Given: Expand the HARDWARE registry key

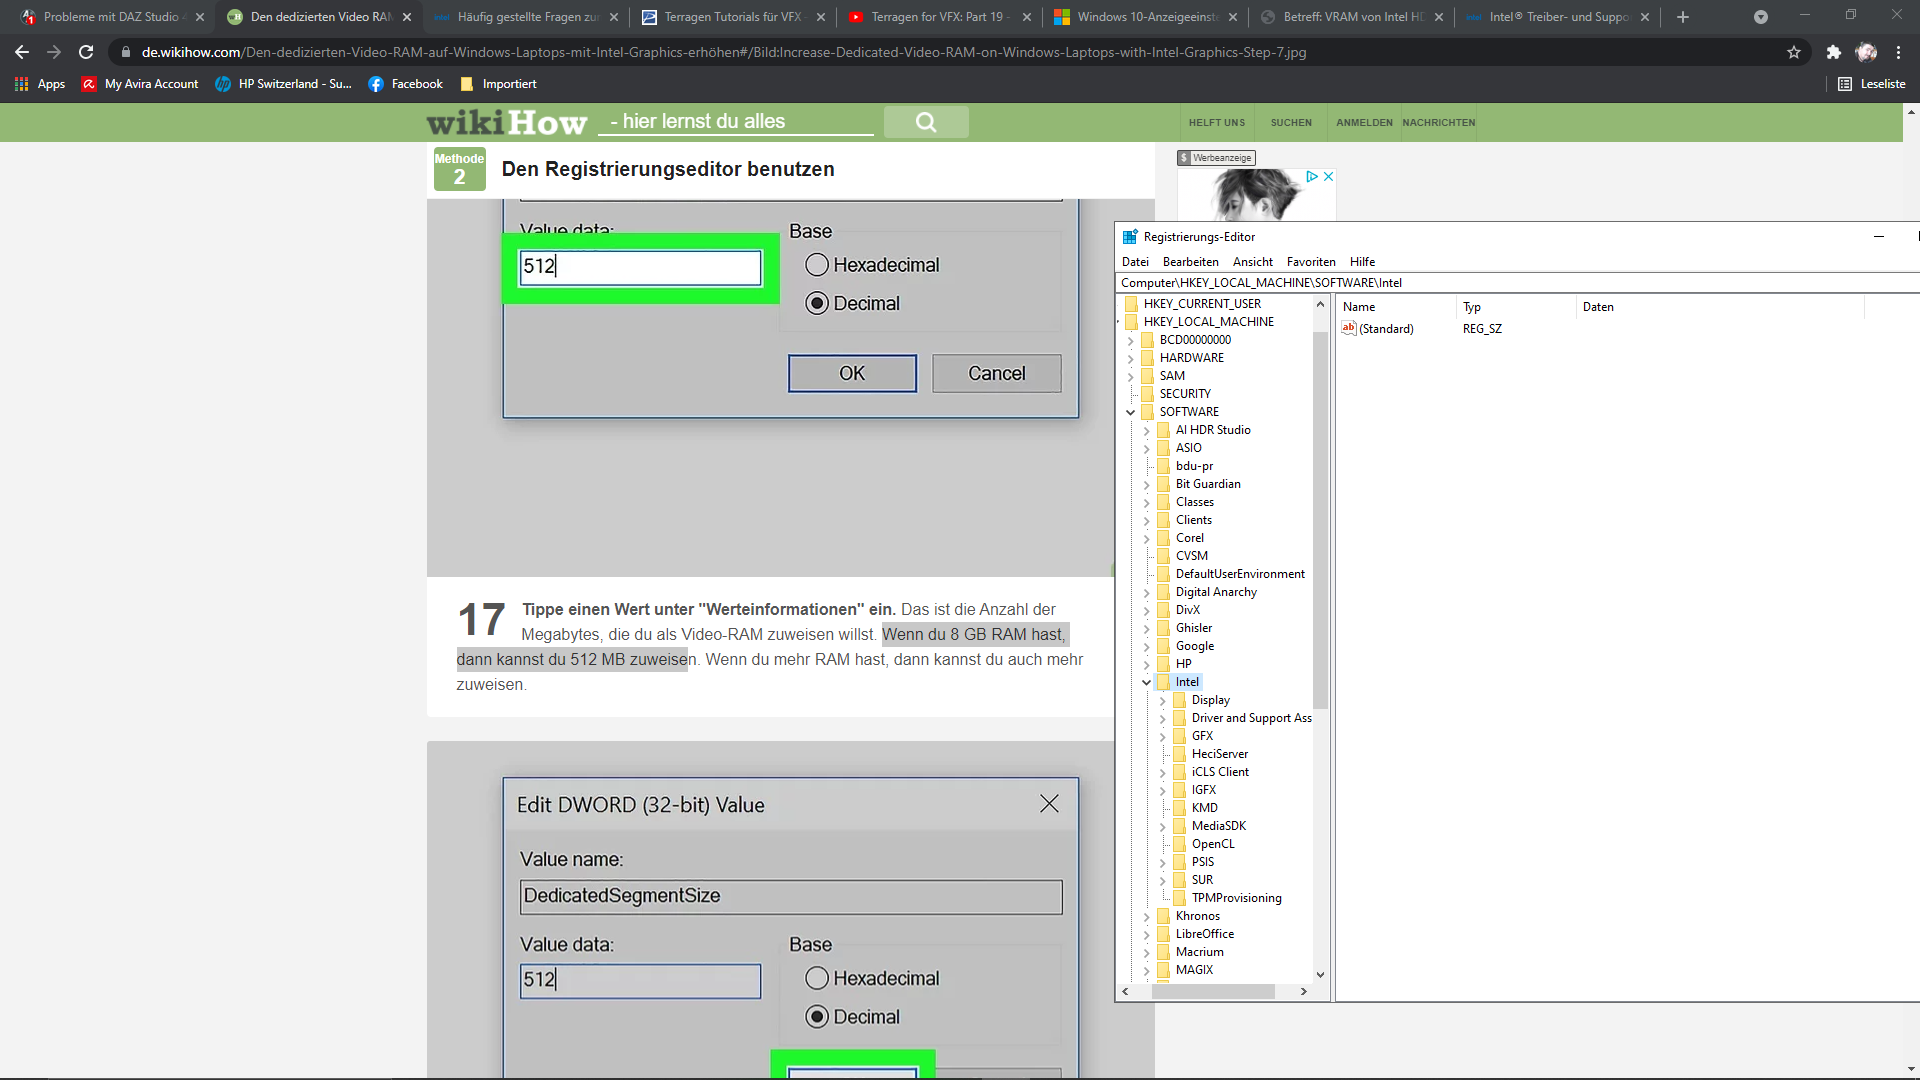Looking at the screenshot, I should click(x=1130, y=358).
